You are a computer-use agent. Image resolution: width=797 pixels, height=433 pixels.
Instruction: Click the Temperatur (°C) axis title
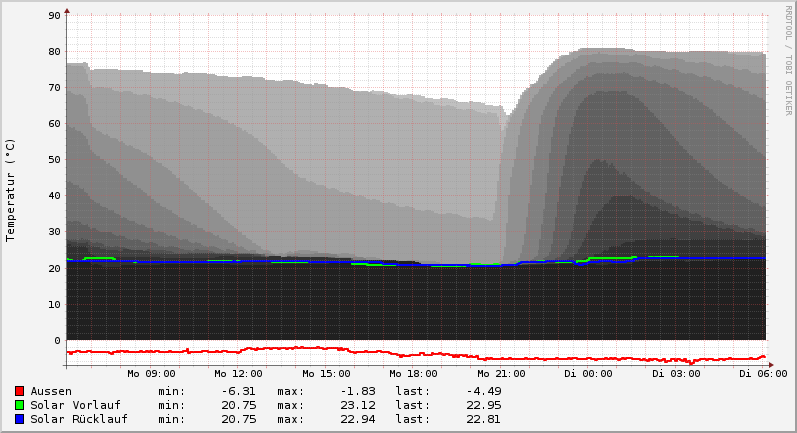coord(11,190)
